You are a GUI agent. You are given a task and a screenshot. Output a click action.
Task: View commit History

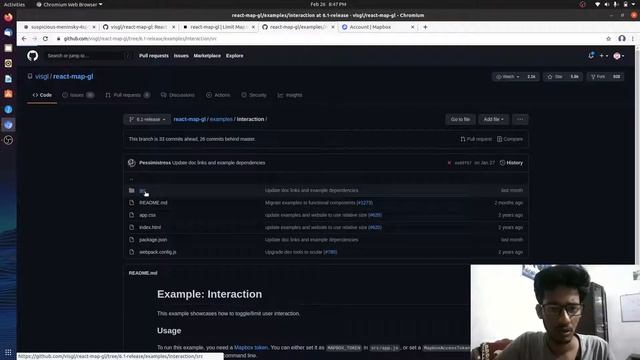511,163
